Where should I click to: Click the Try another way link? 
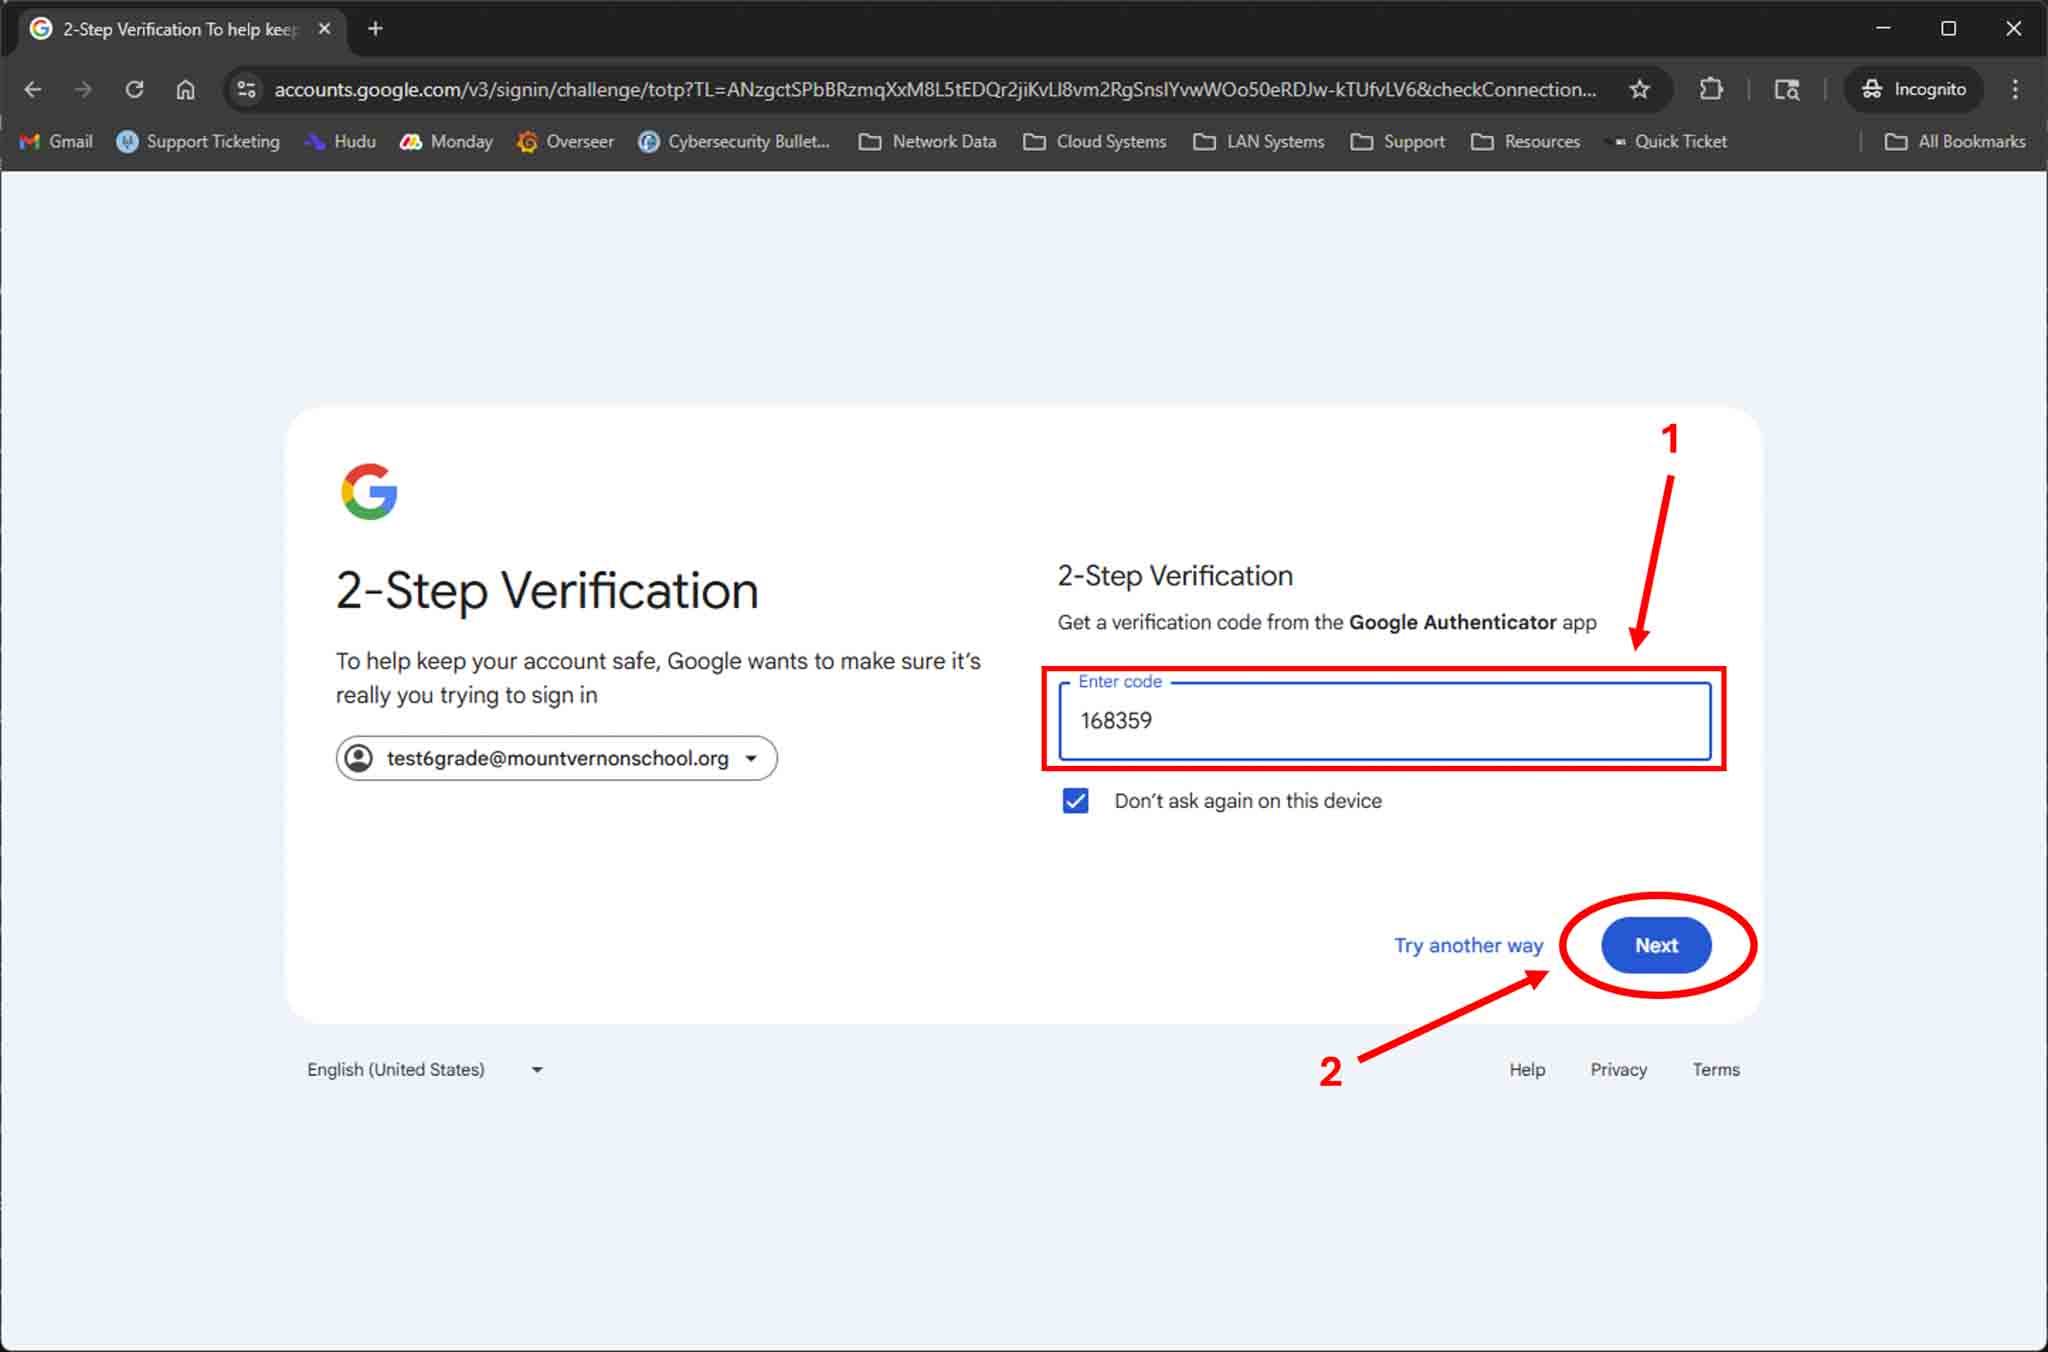click(x=1468, y=945)
